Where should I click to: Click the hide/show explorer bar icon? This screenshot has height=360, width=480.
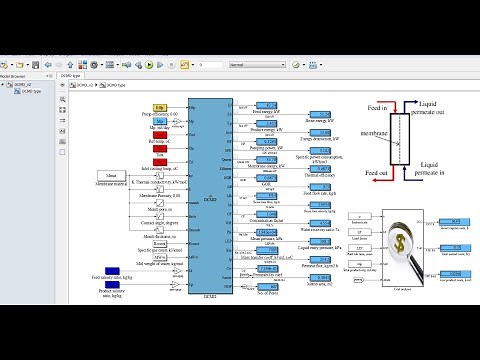pyautogui.click(x=62, y=85)
